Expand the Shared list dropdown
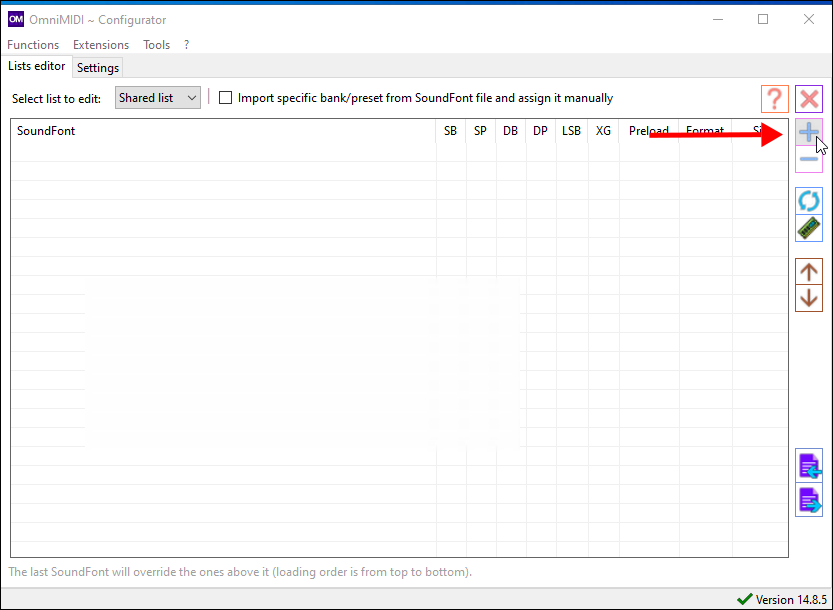This screenshot has height=610, width=833. 158,98
